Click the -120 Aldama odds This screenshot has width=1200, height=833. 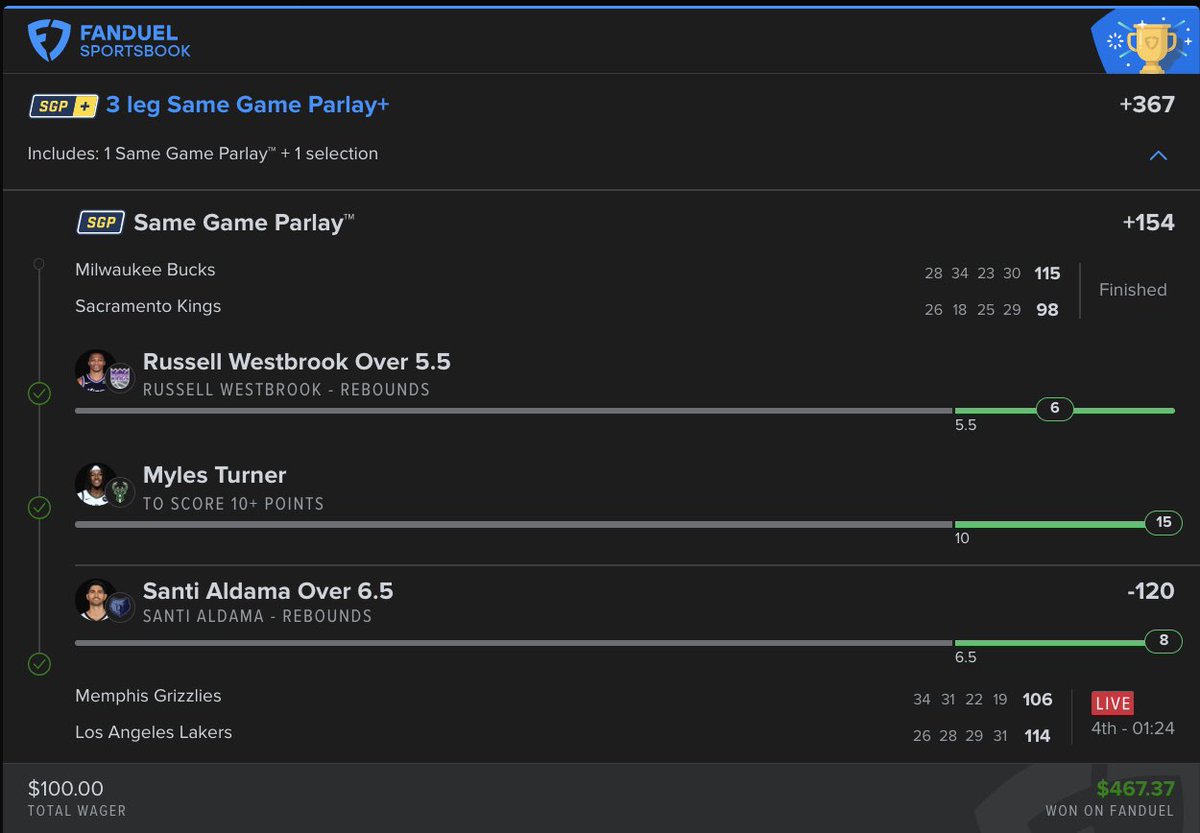coord(1150,591)
